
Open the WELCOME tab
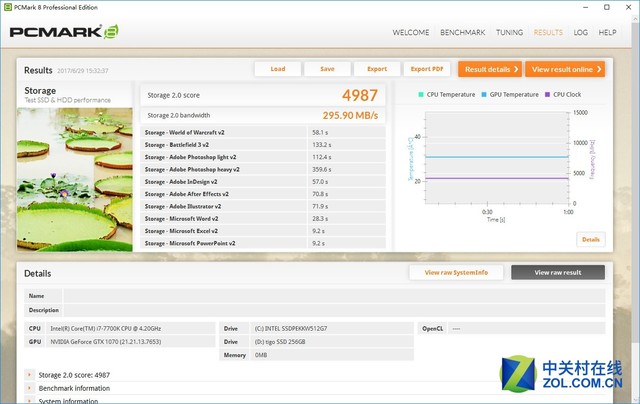411,32
